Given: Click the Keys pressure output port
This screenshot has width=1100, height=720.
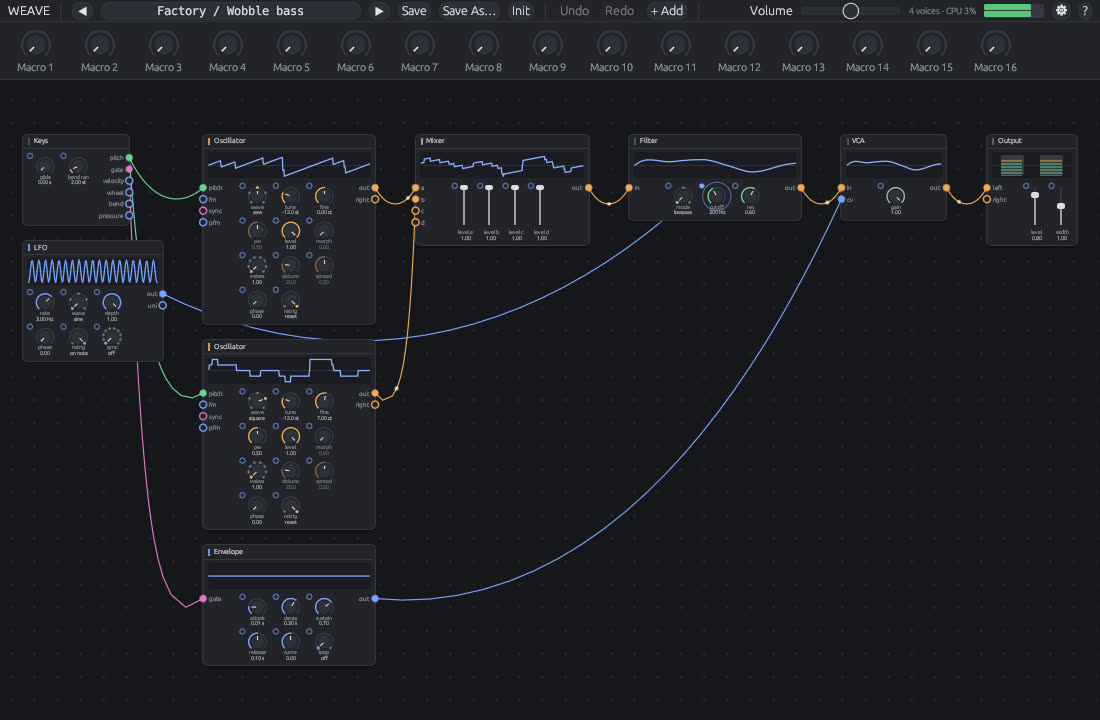Looking at the screenshot, I should click(x=129, y=215).
